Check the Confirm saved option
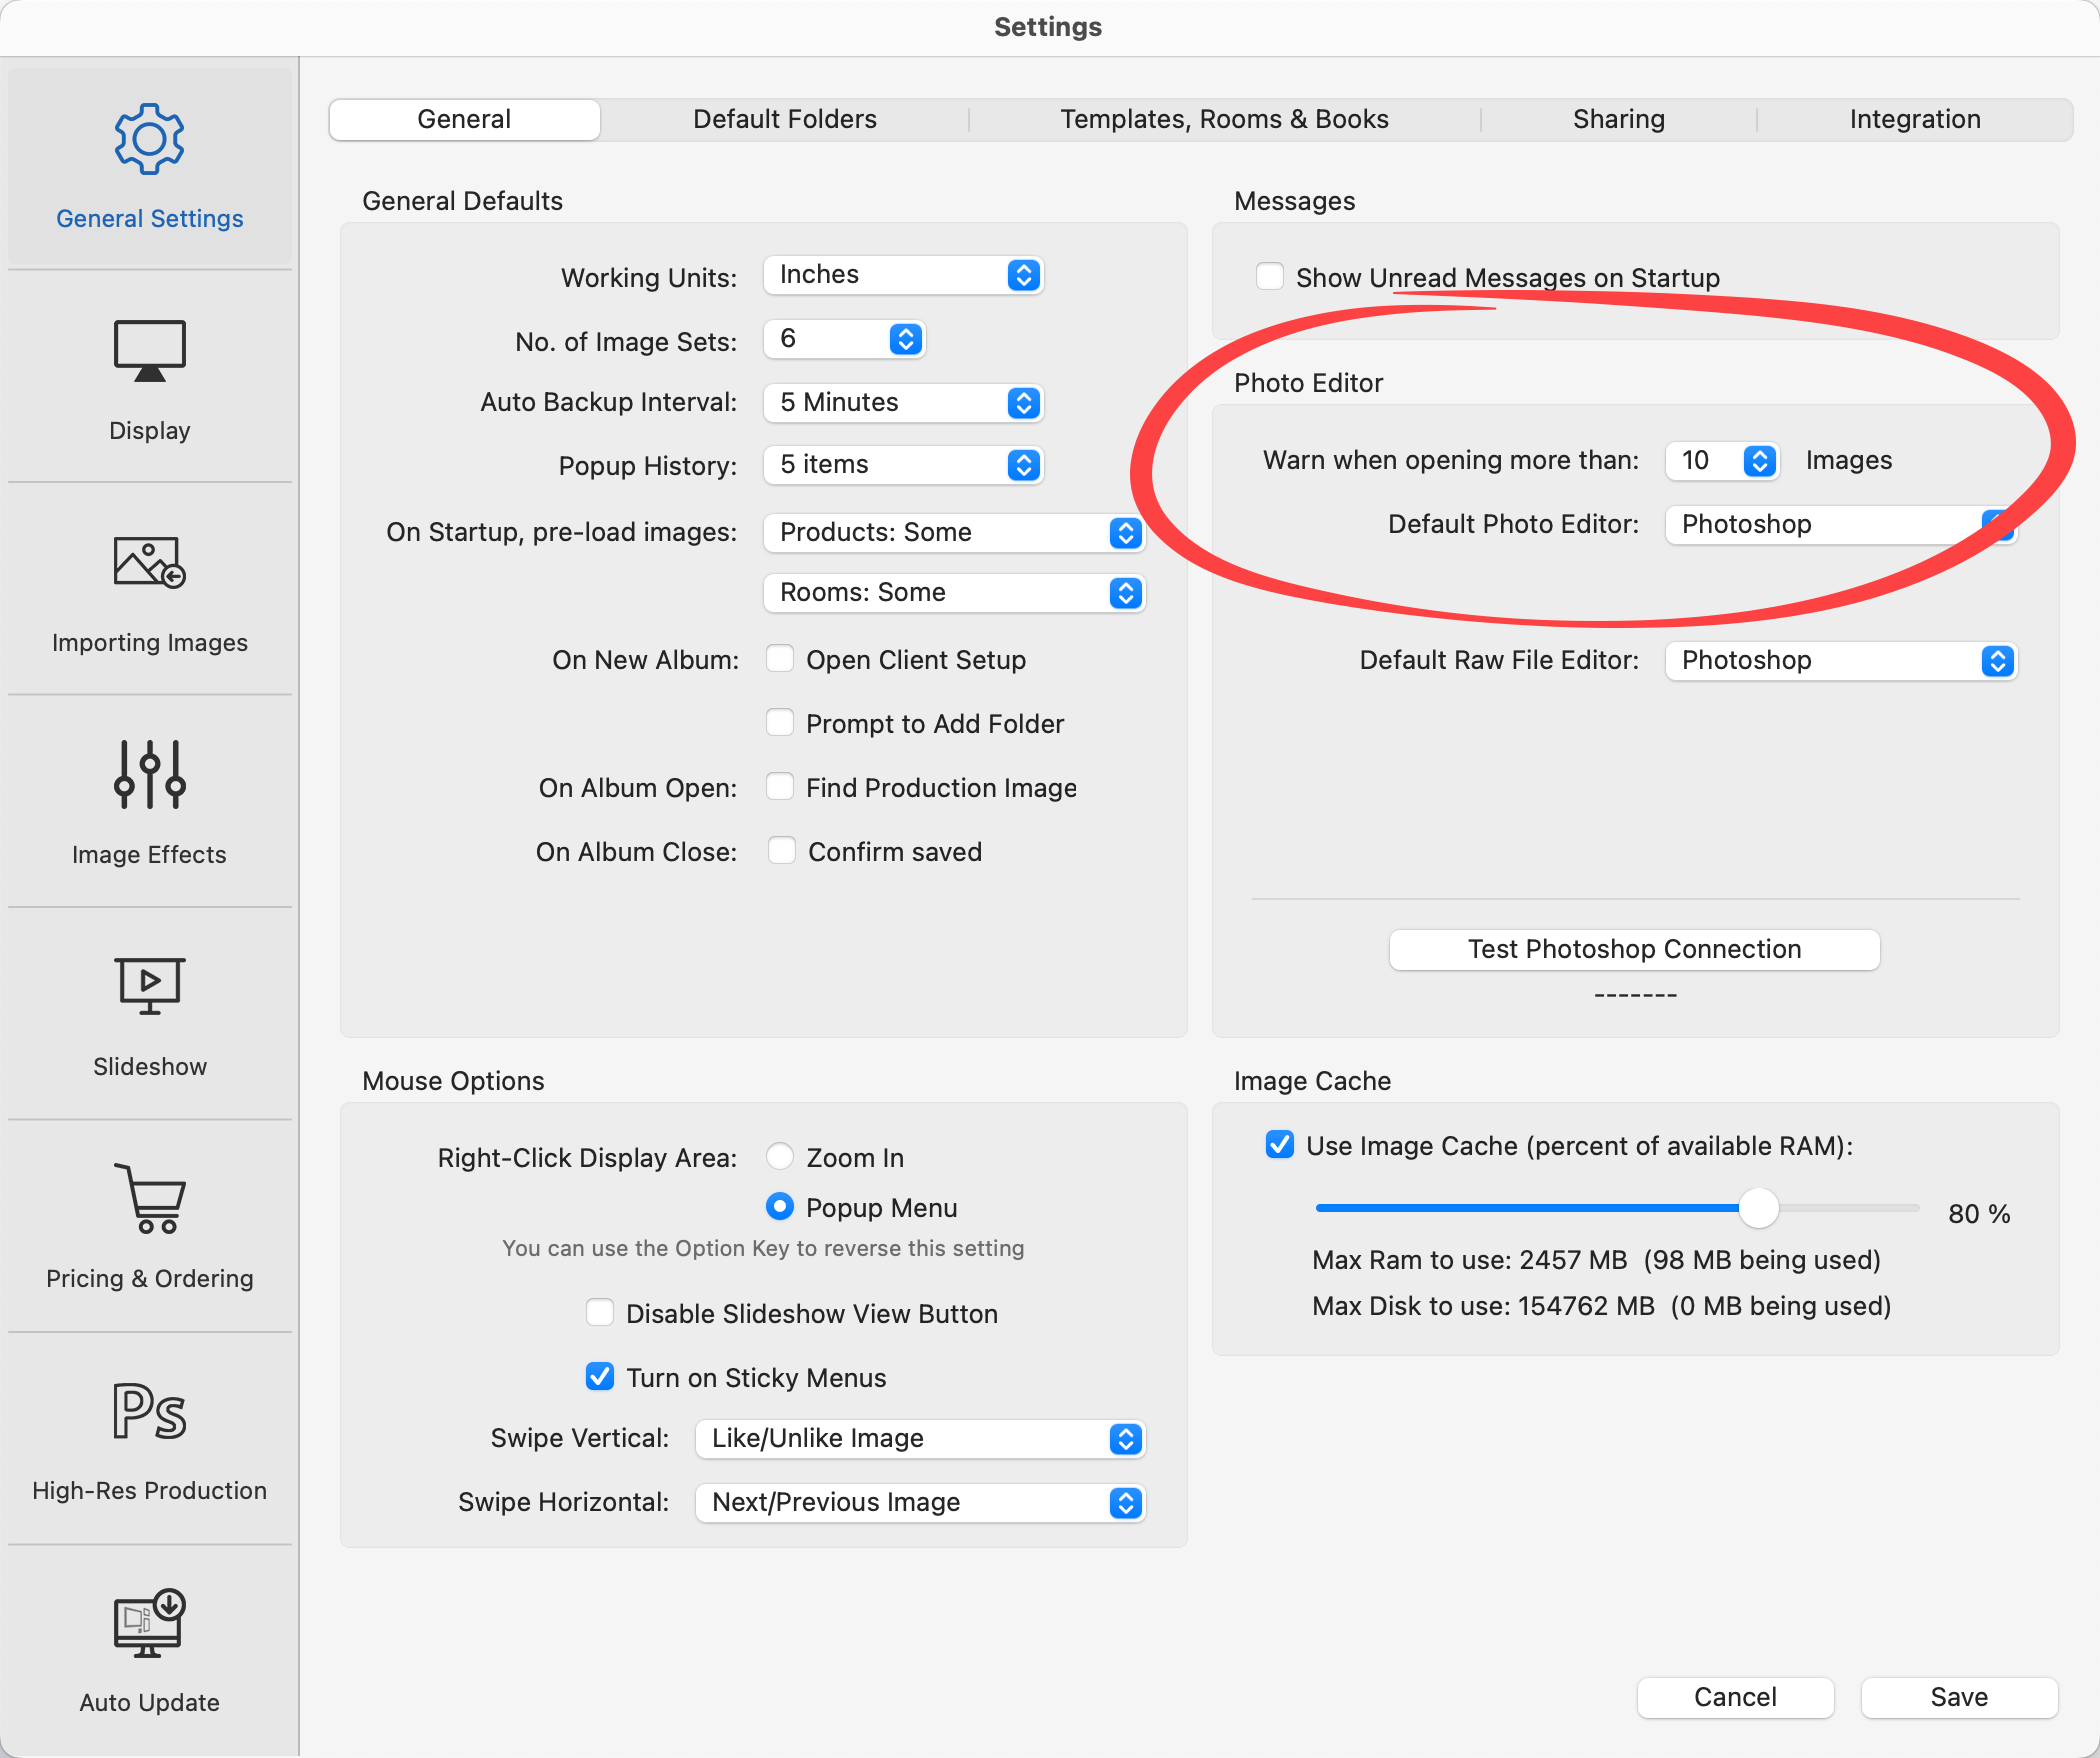The image size is (2100, 1758). coord(782,851)
